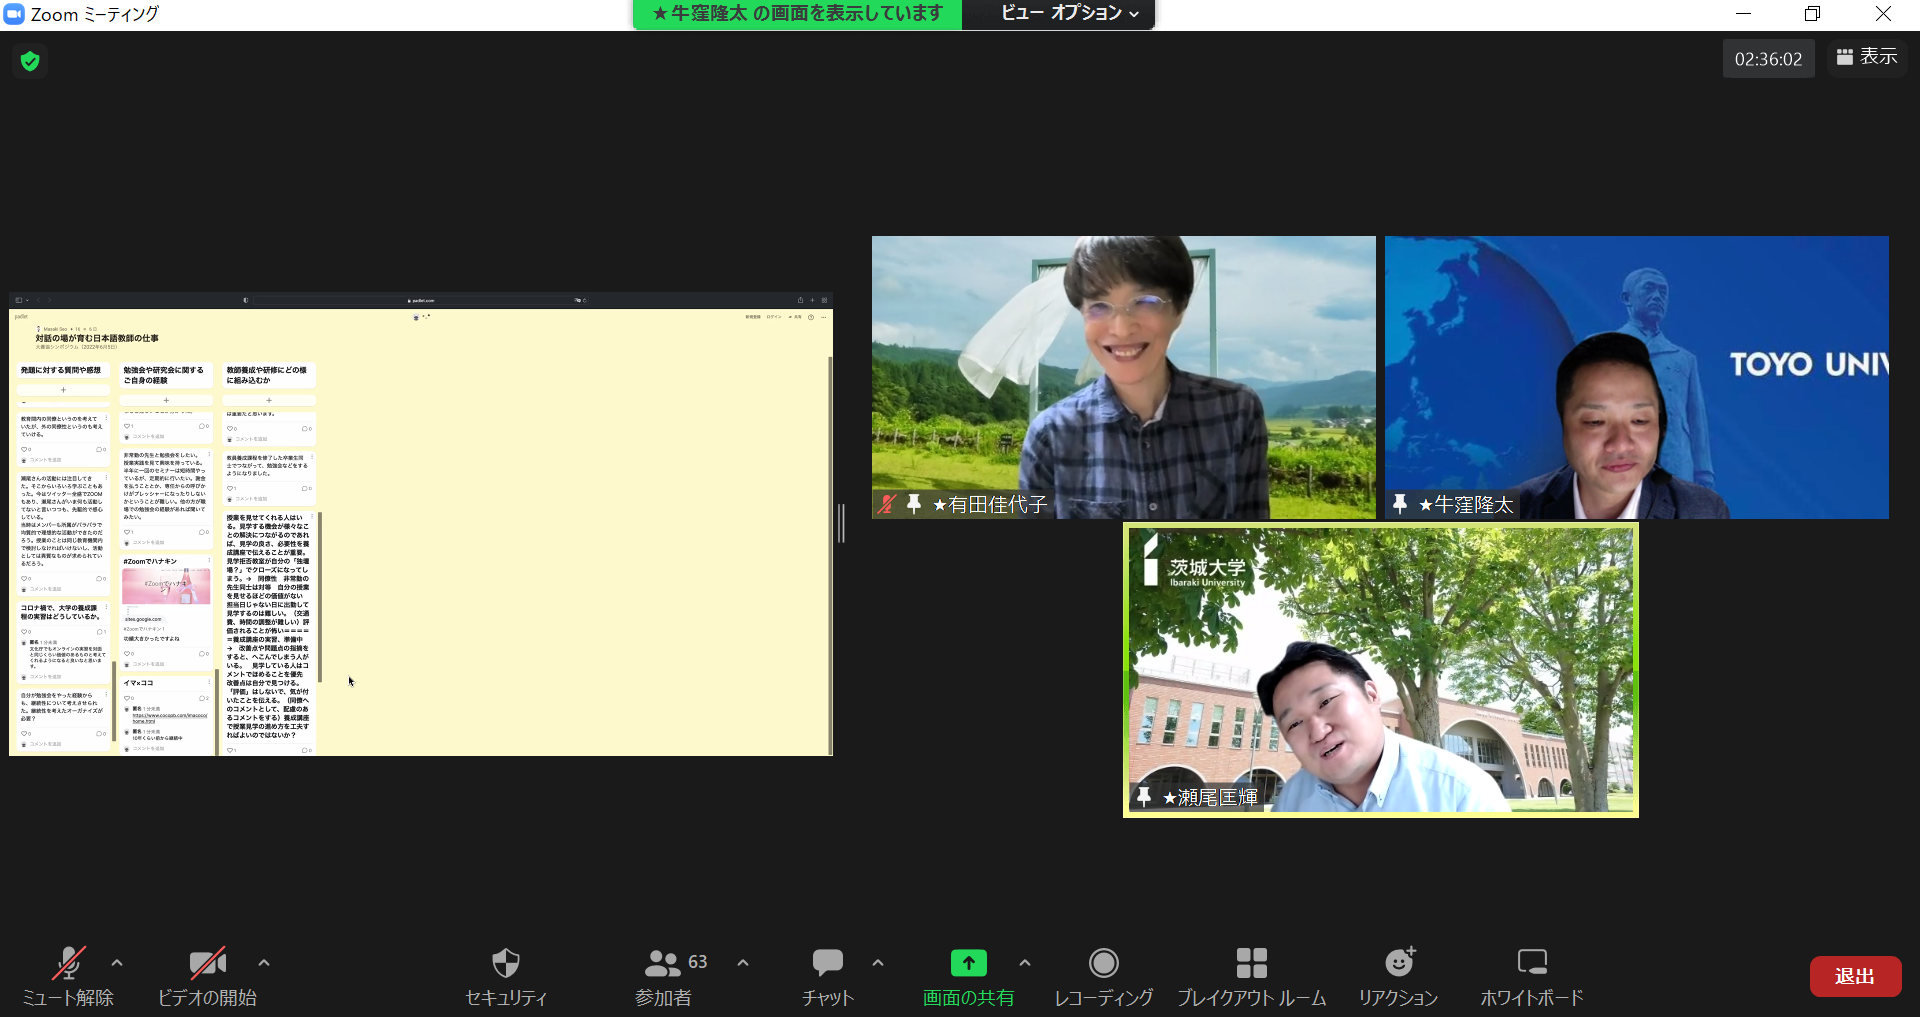1920x1017 pixels.
Task: Expand video options arrow next to camera
Action: coord(264,963)
